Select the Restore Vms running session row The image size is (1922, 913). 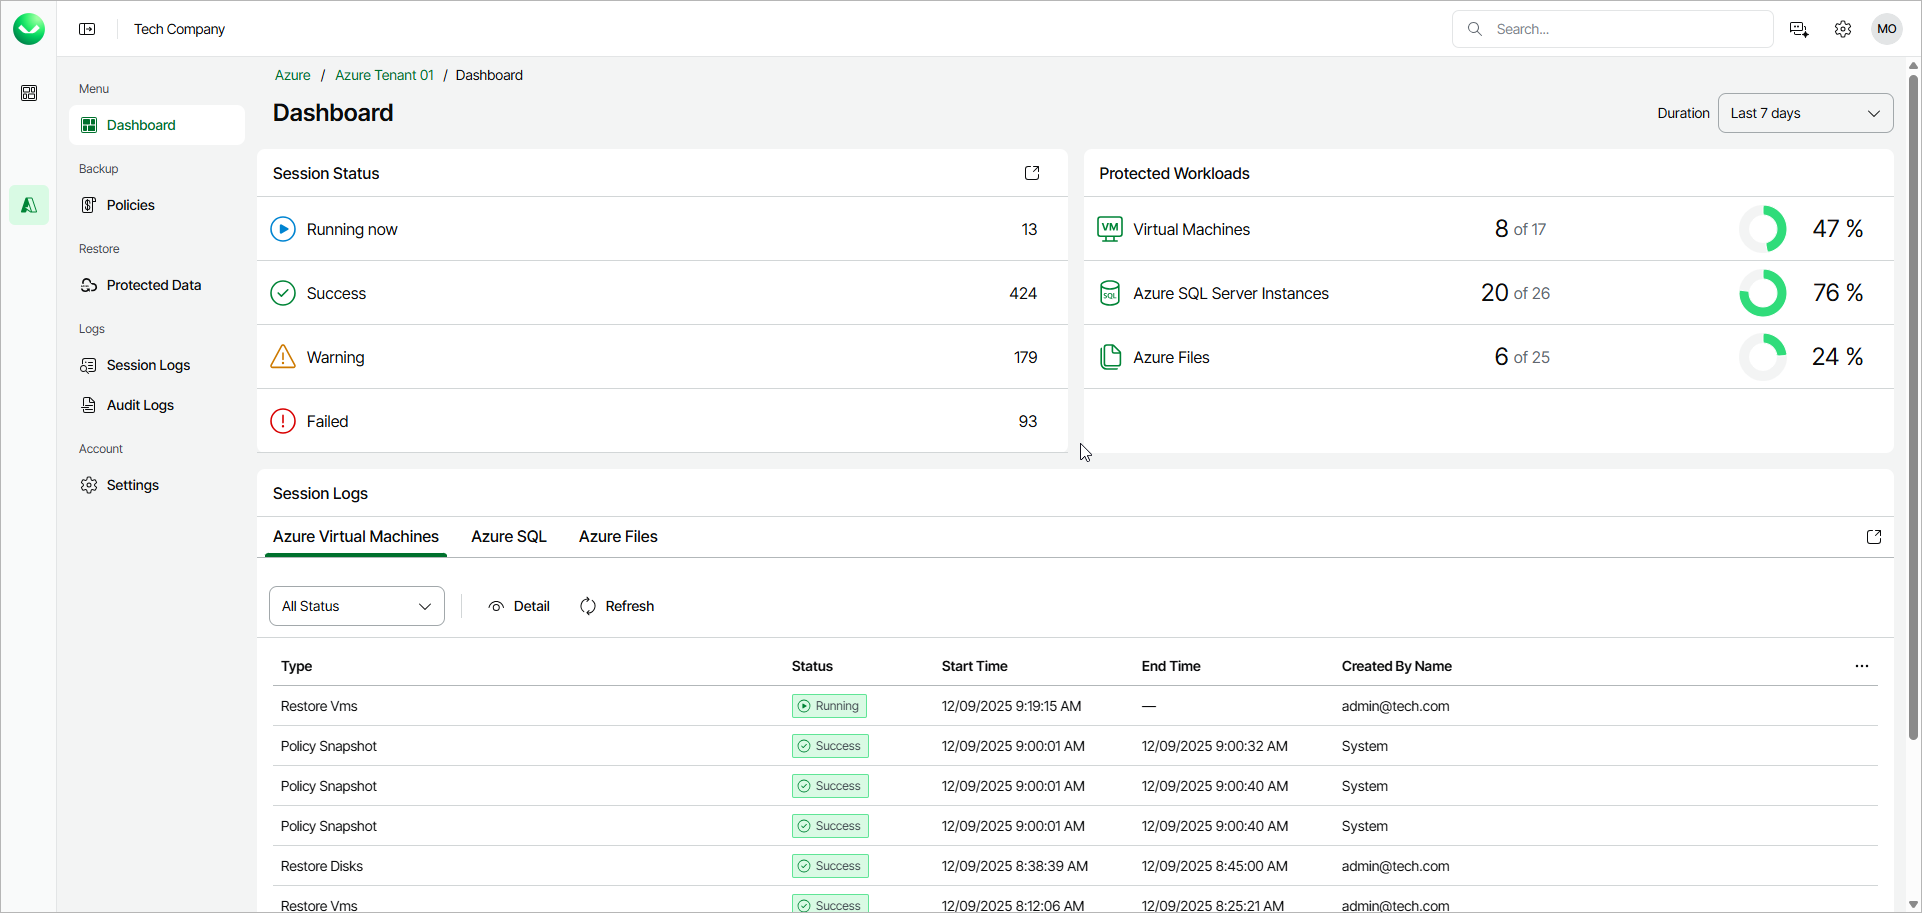[1075, 706]
